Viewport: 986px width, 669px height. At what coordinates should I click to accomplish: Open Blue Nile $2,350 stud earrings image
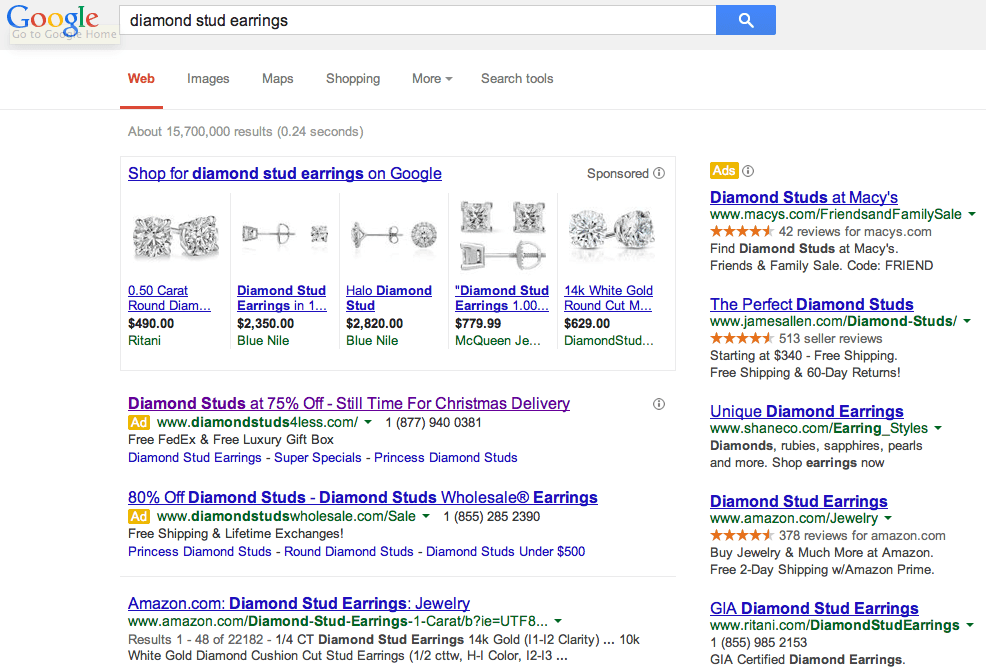click(x=285, y=235)
